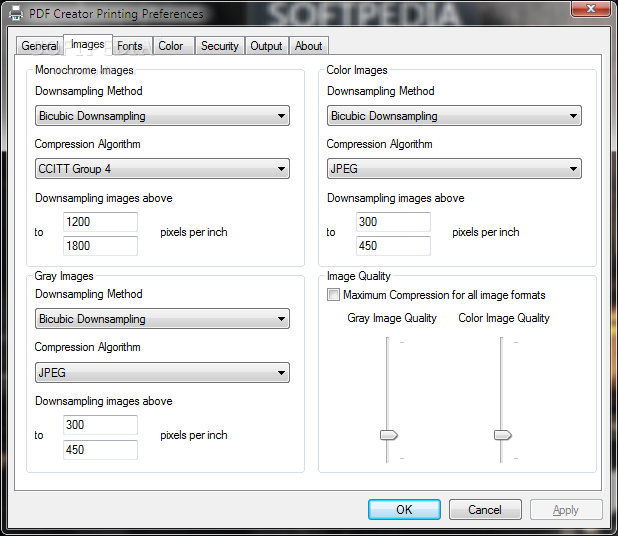Viewport: 618px width, 536px height.
Task: Show the About tab
Action: click(309, 46)
